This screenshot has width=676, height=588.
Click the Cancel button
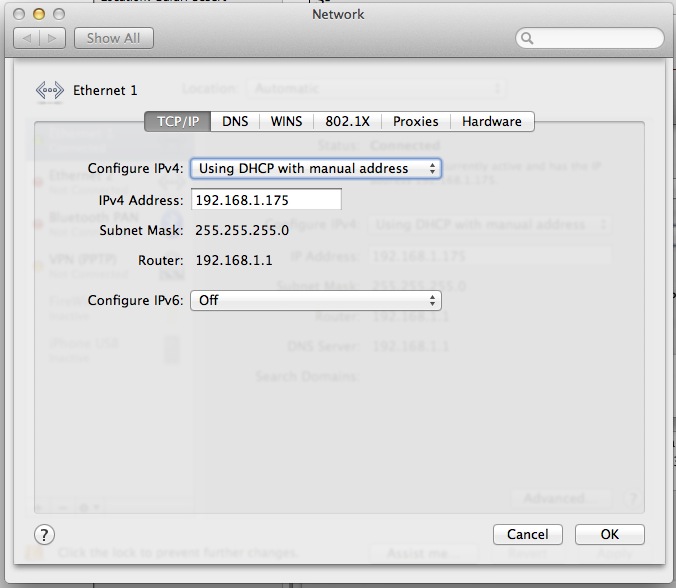[x=527, y=534]
